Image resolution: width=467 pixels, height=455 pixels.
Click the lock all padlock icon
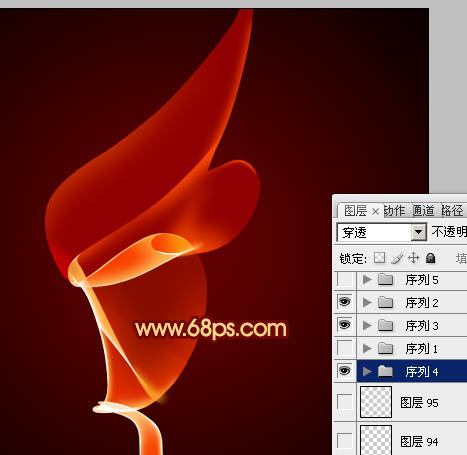pos(431,258)
